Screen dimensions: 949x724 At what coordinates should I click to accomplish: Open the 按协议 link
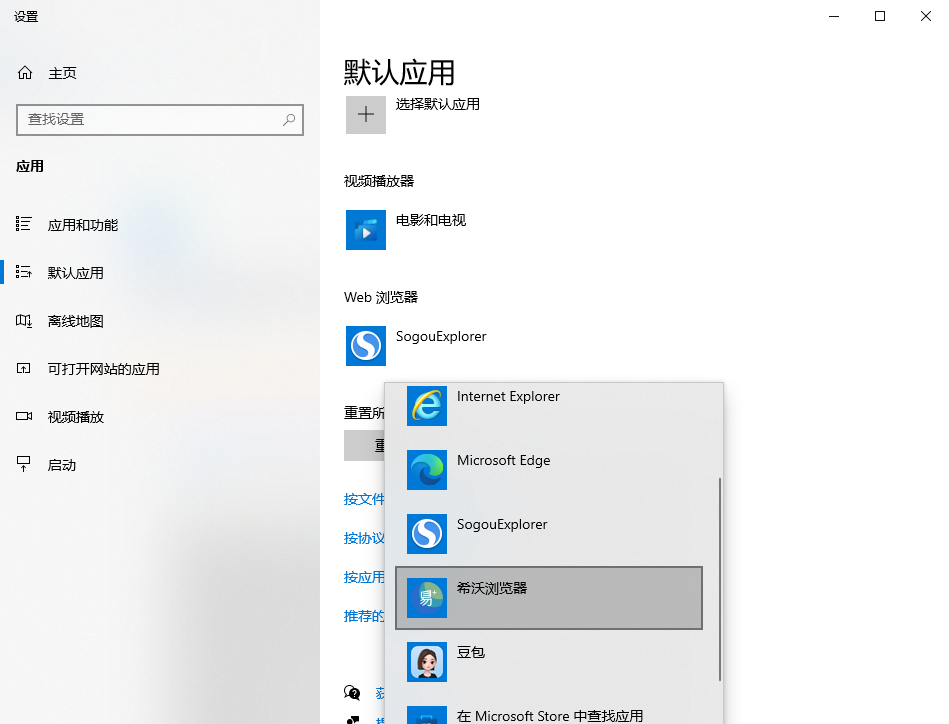[364, 538]
